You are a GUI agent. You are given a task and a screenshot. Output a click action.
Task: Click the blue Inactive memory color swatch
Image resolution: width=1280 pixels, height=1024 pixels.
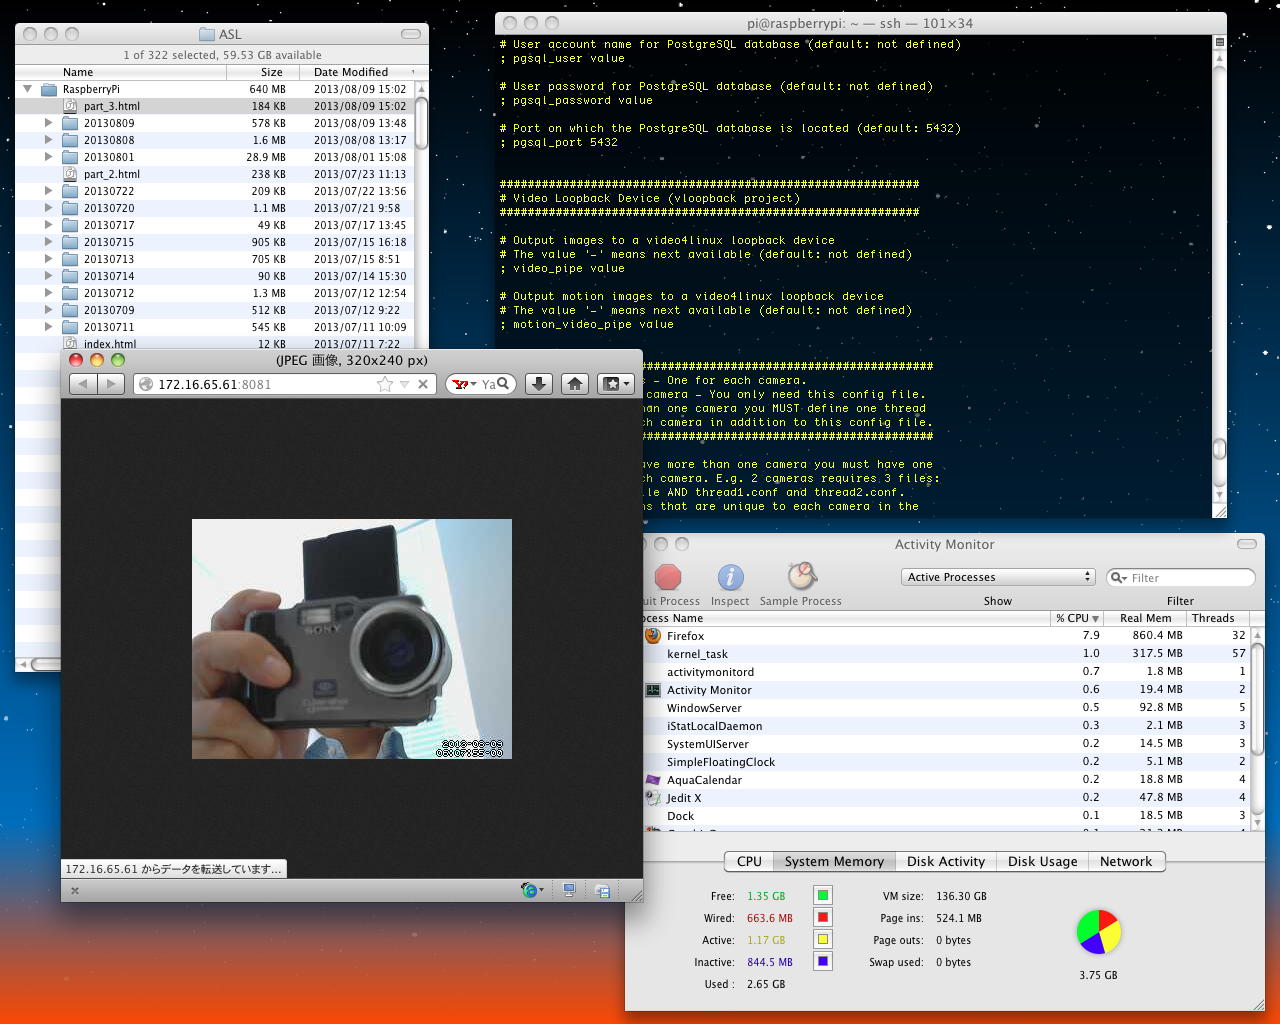click(823, 961)
